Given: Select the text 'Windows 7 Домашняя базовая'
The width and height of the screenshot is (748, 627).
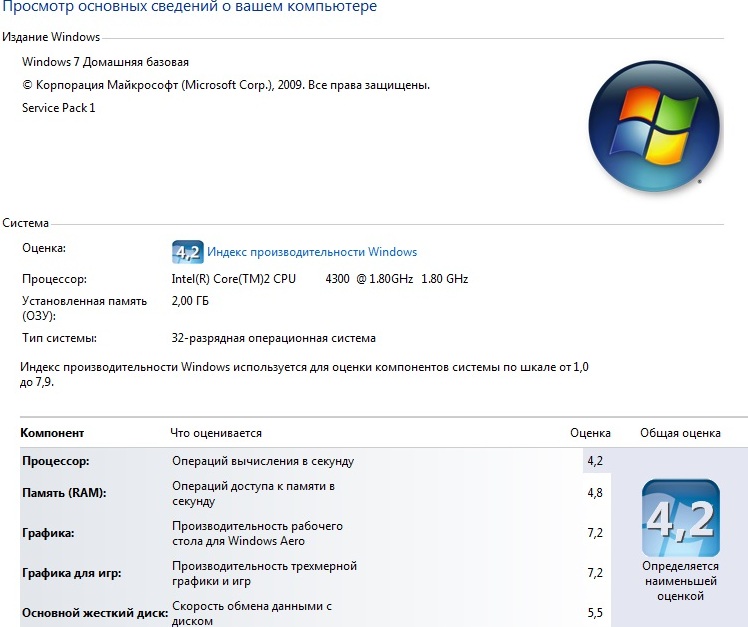Looking at the screenshot, I should coord(105,62).
